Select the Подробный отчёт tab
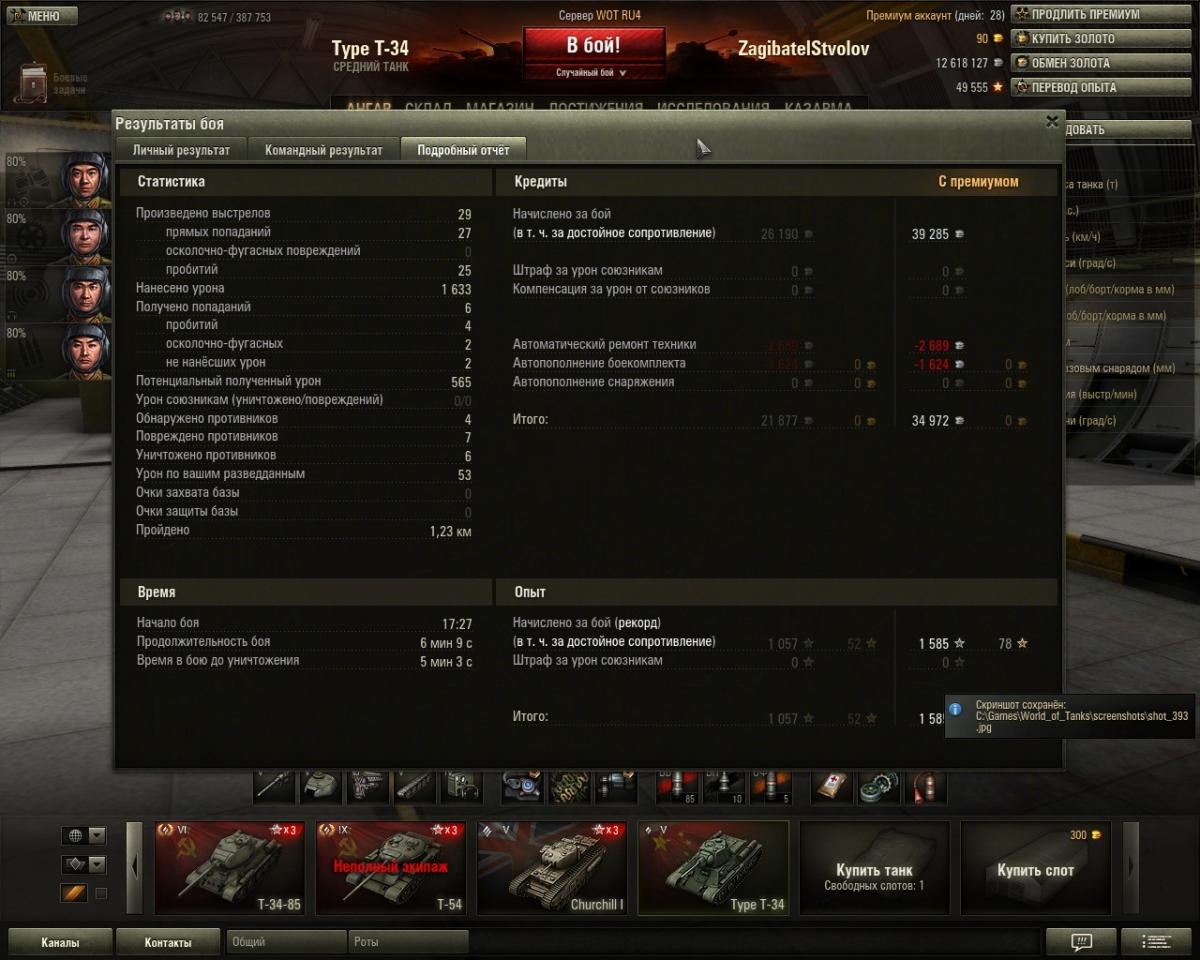The width and height of the screenshot is (1200, 960). pos(463,150)
